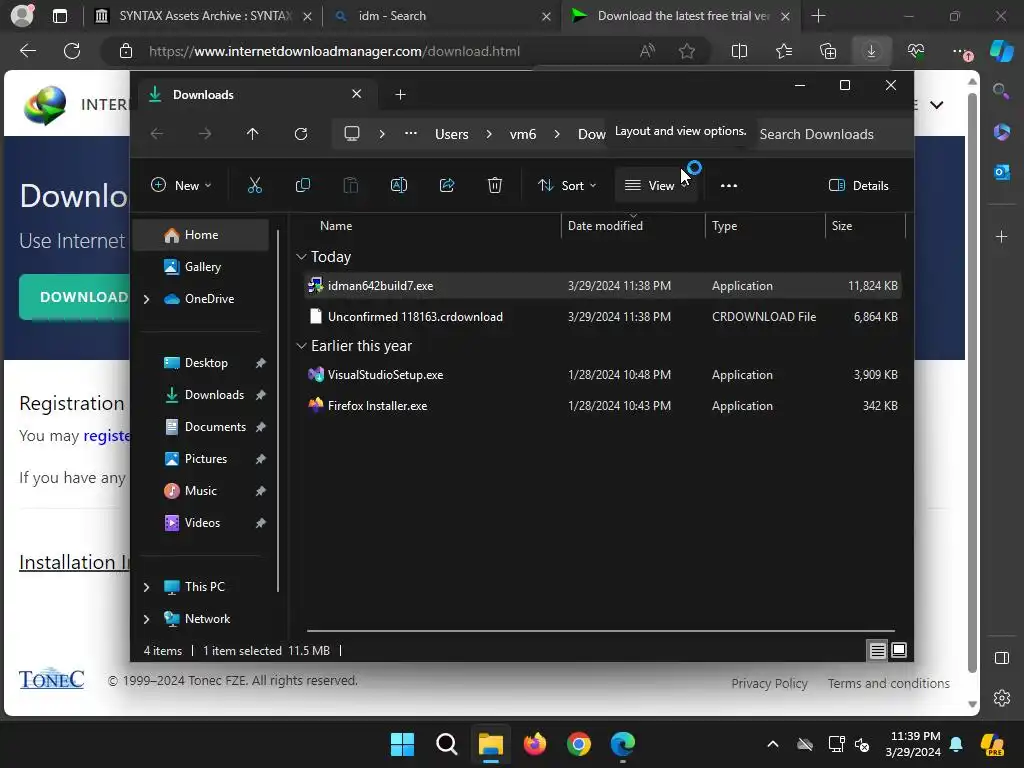Open Outlook icon in Edge sidebar

pos(1002,172)
